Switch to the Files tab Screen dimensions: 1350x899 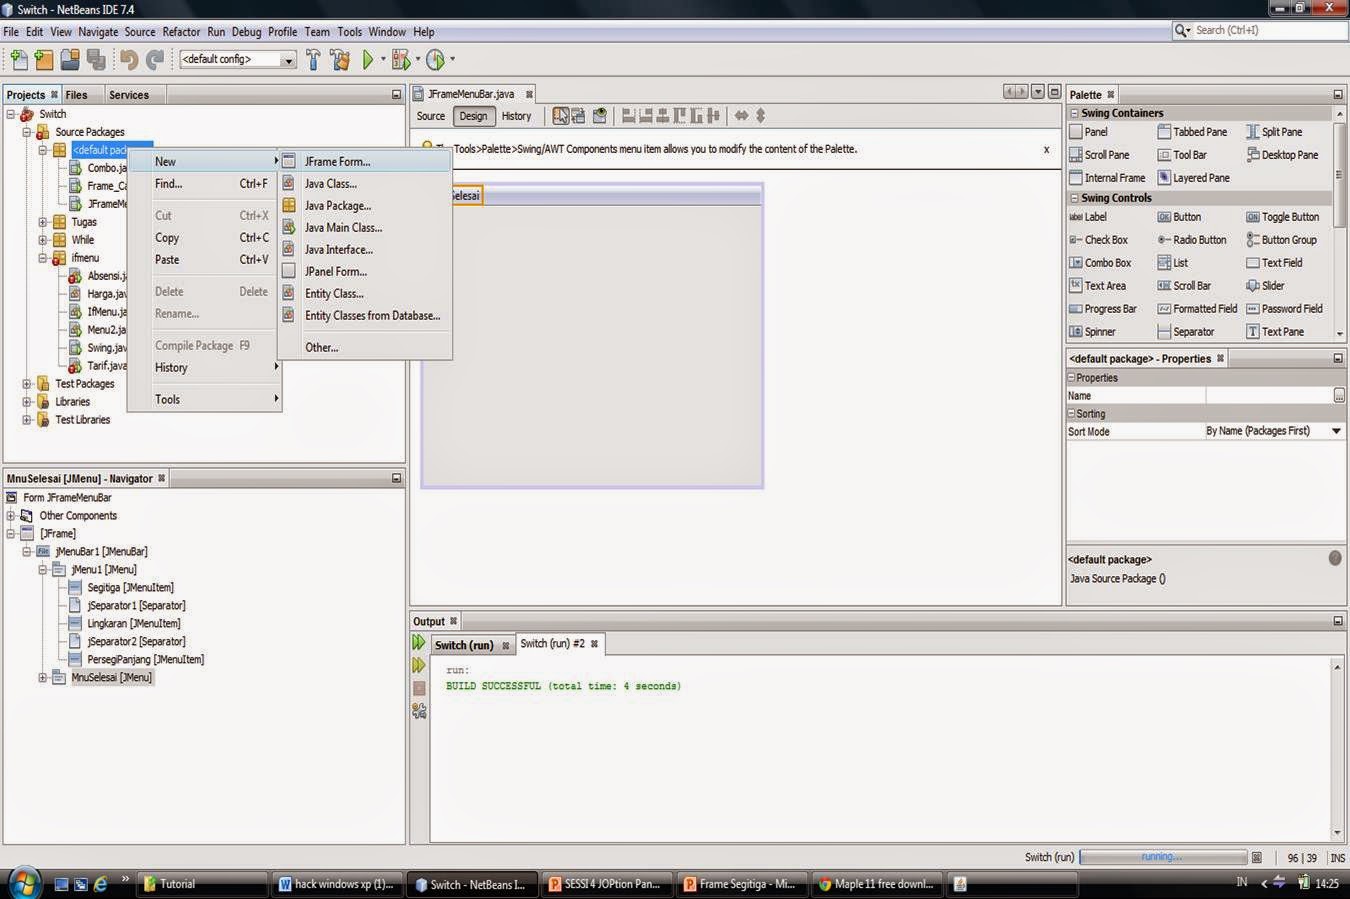click(76, 95)
